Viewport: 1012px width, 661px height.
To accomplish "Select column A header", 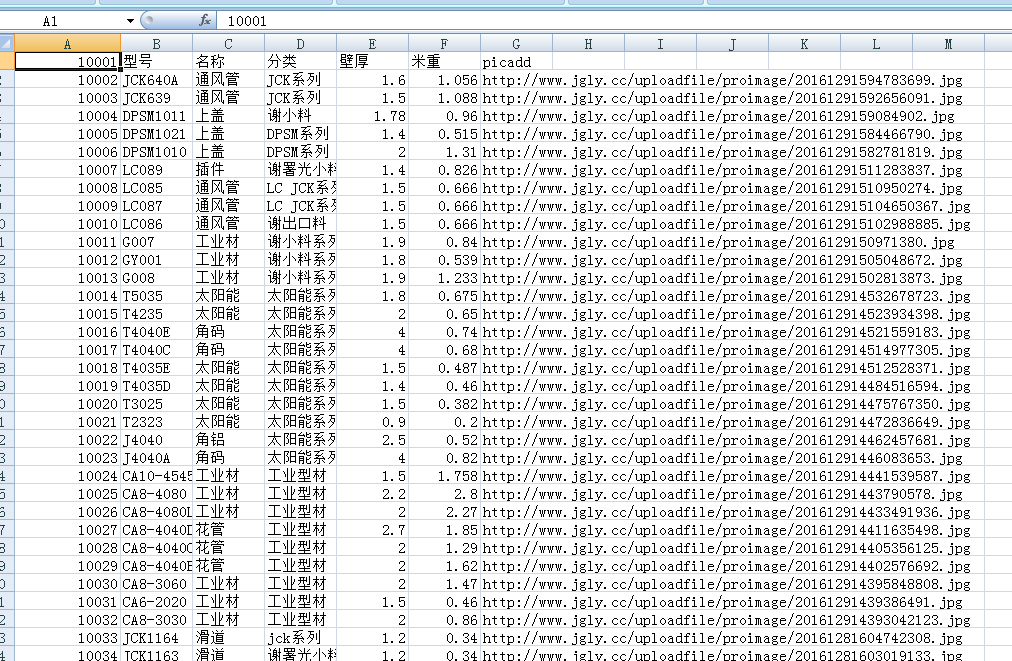I will 67,44.
